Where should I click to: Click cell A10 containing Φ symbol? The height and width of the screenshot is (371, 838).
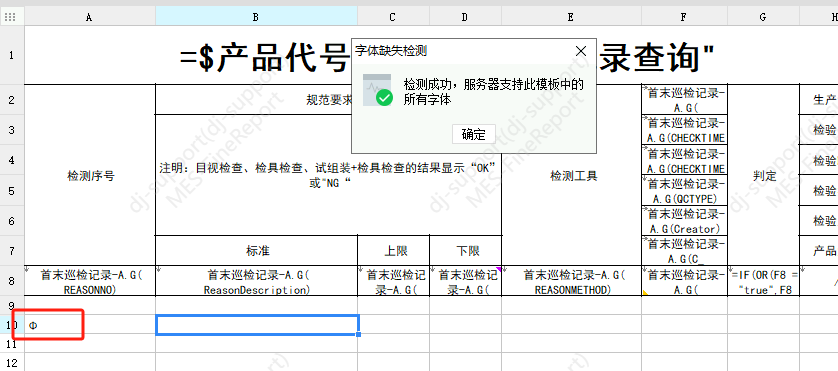(x=89, y=324)
